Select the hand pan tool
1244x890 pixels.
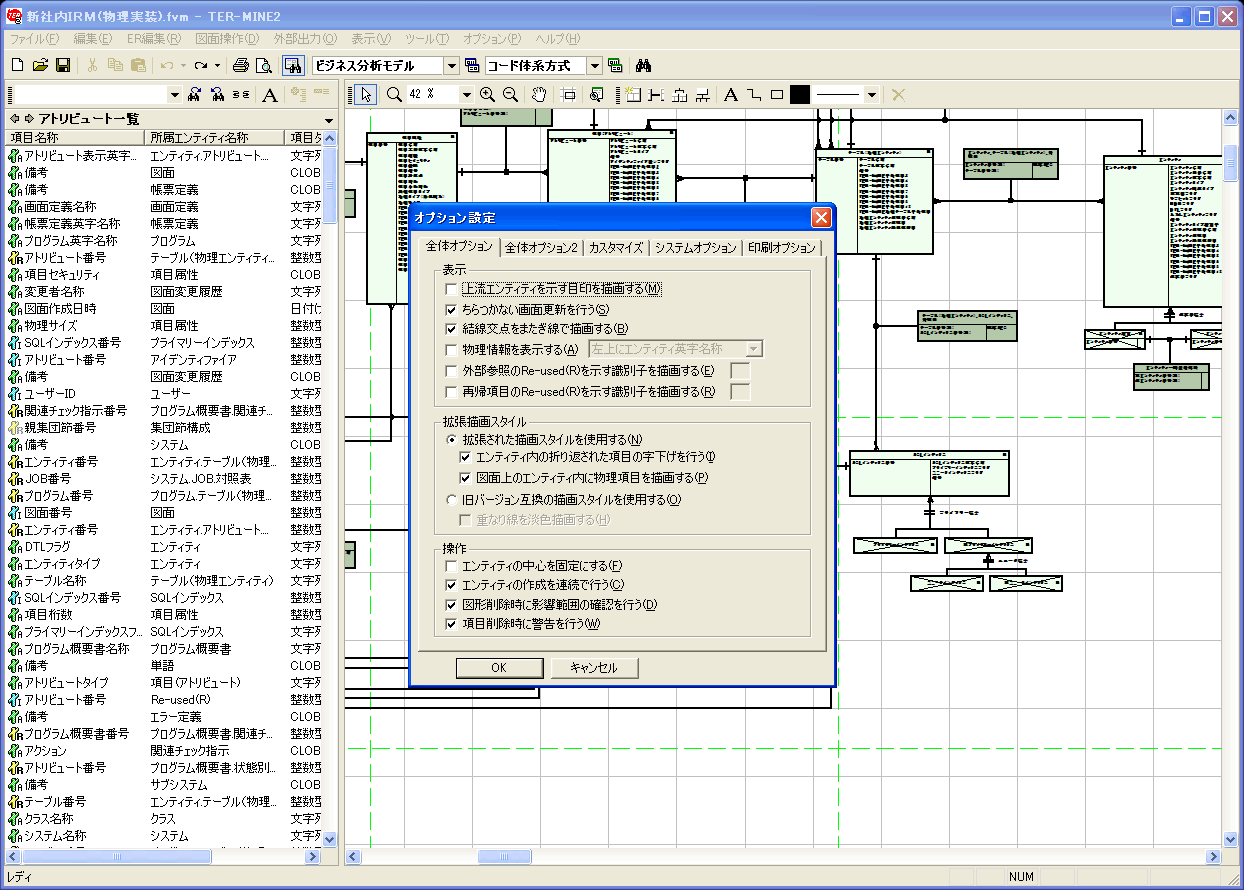coord(539,94)
